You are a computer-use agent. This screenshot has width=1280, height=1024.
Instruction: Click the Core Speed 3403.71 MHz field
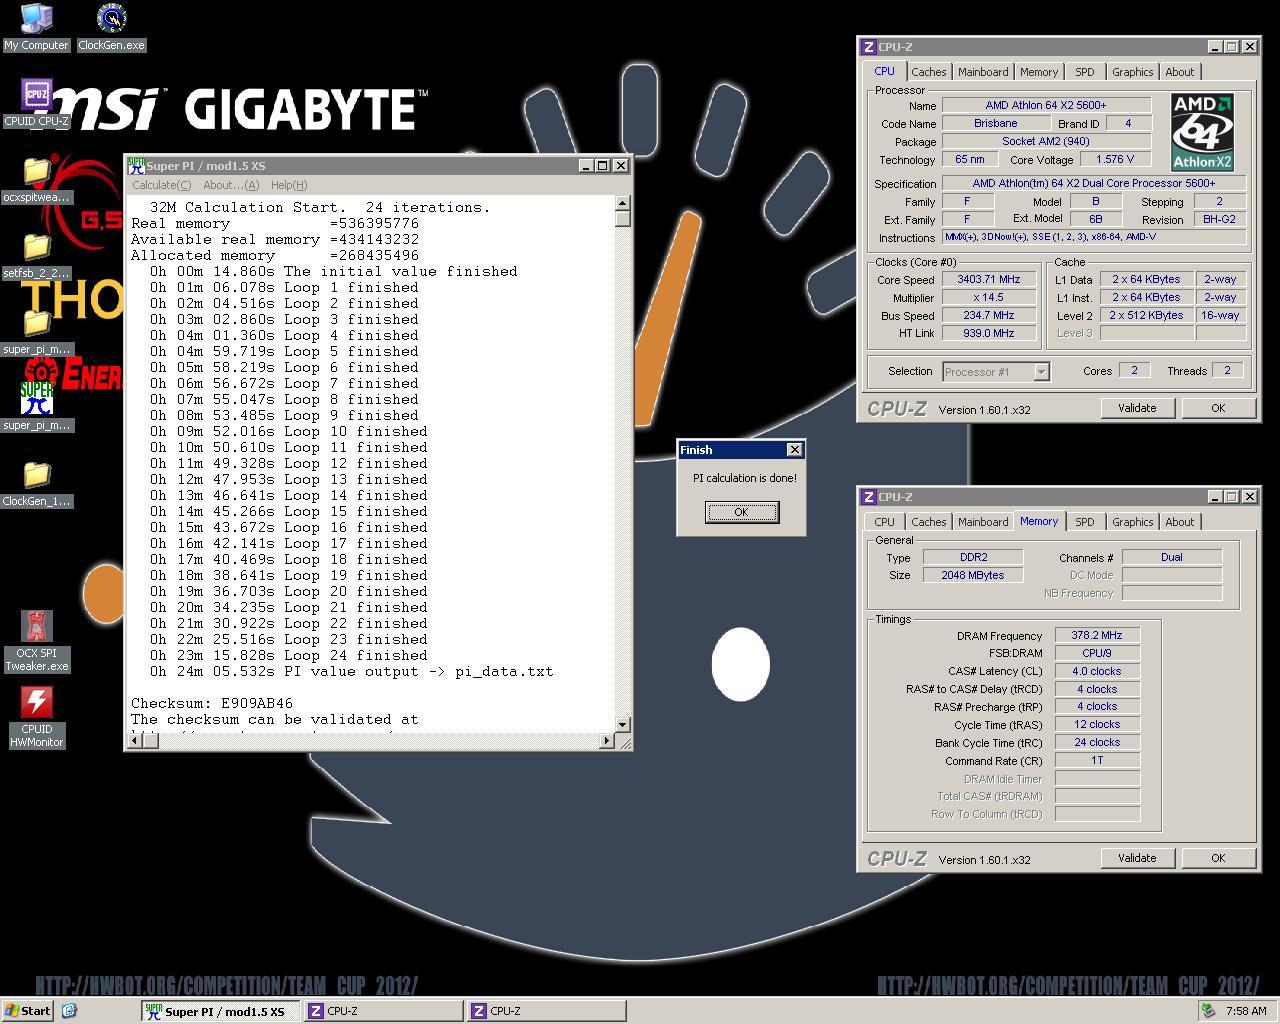point(989,280)
